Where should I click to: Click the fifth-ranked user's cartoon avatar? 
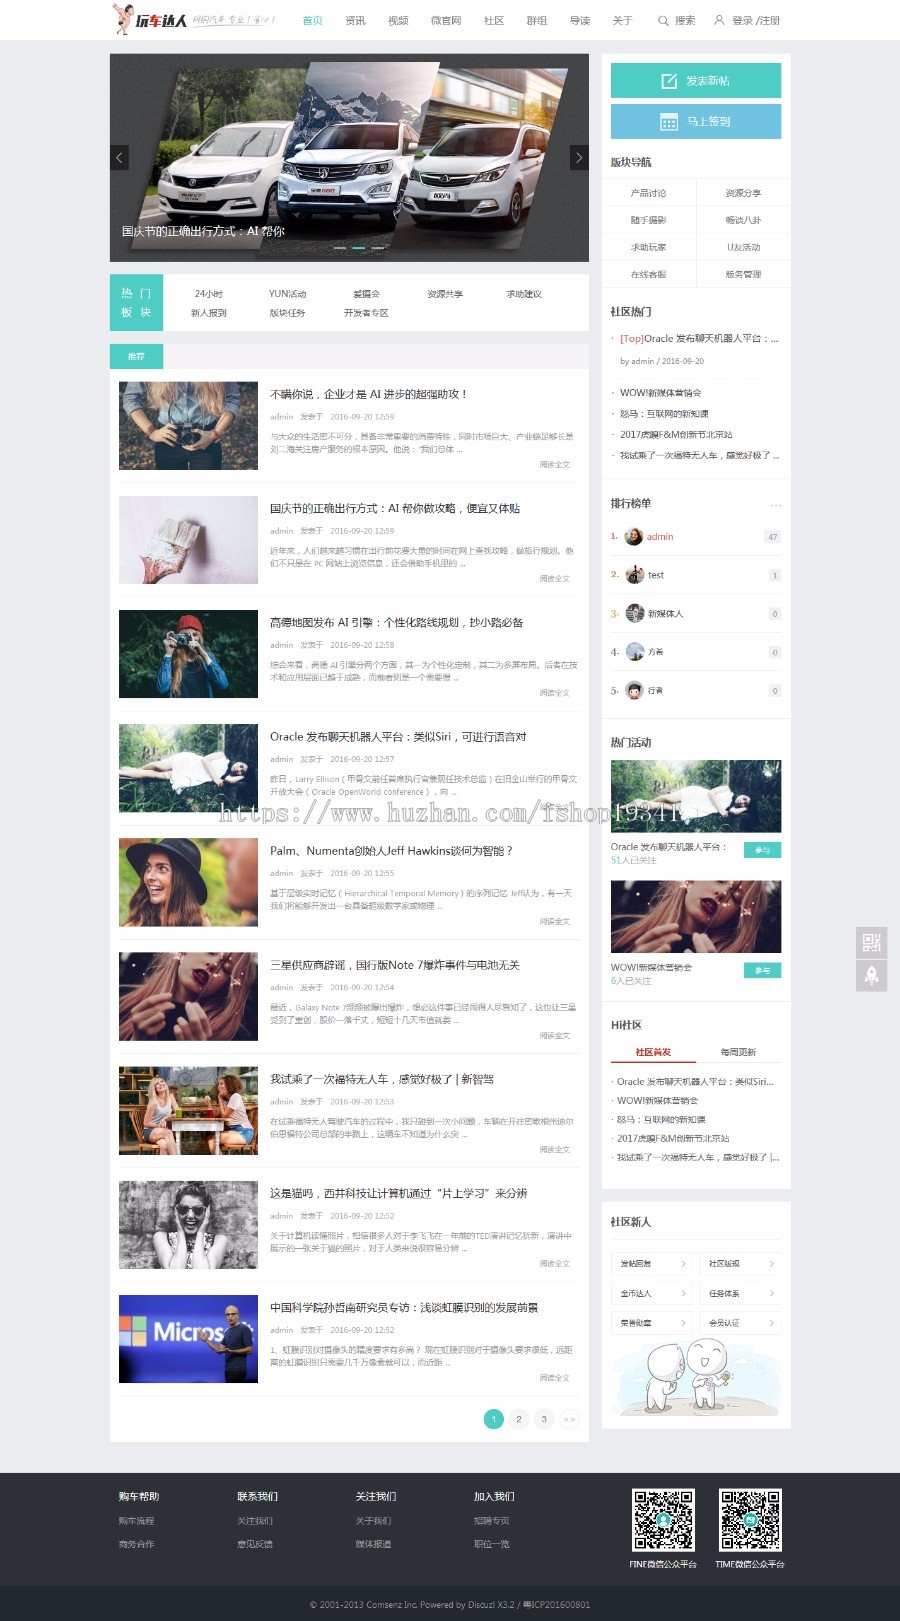[x=634, y=690]
